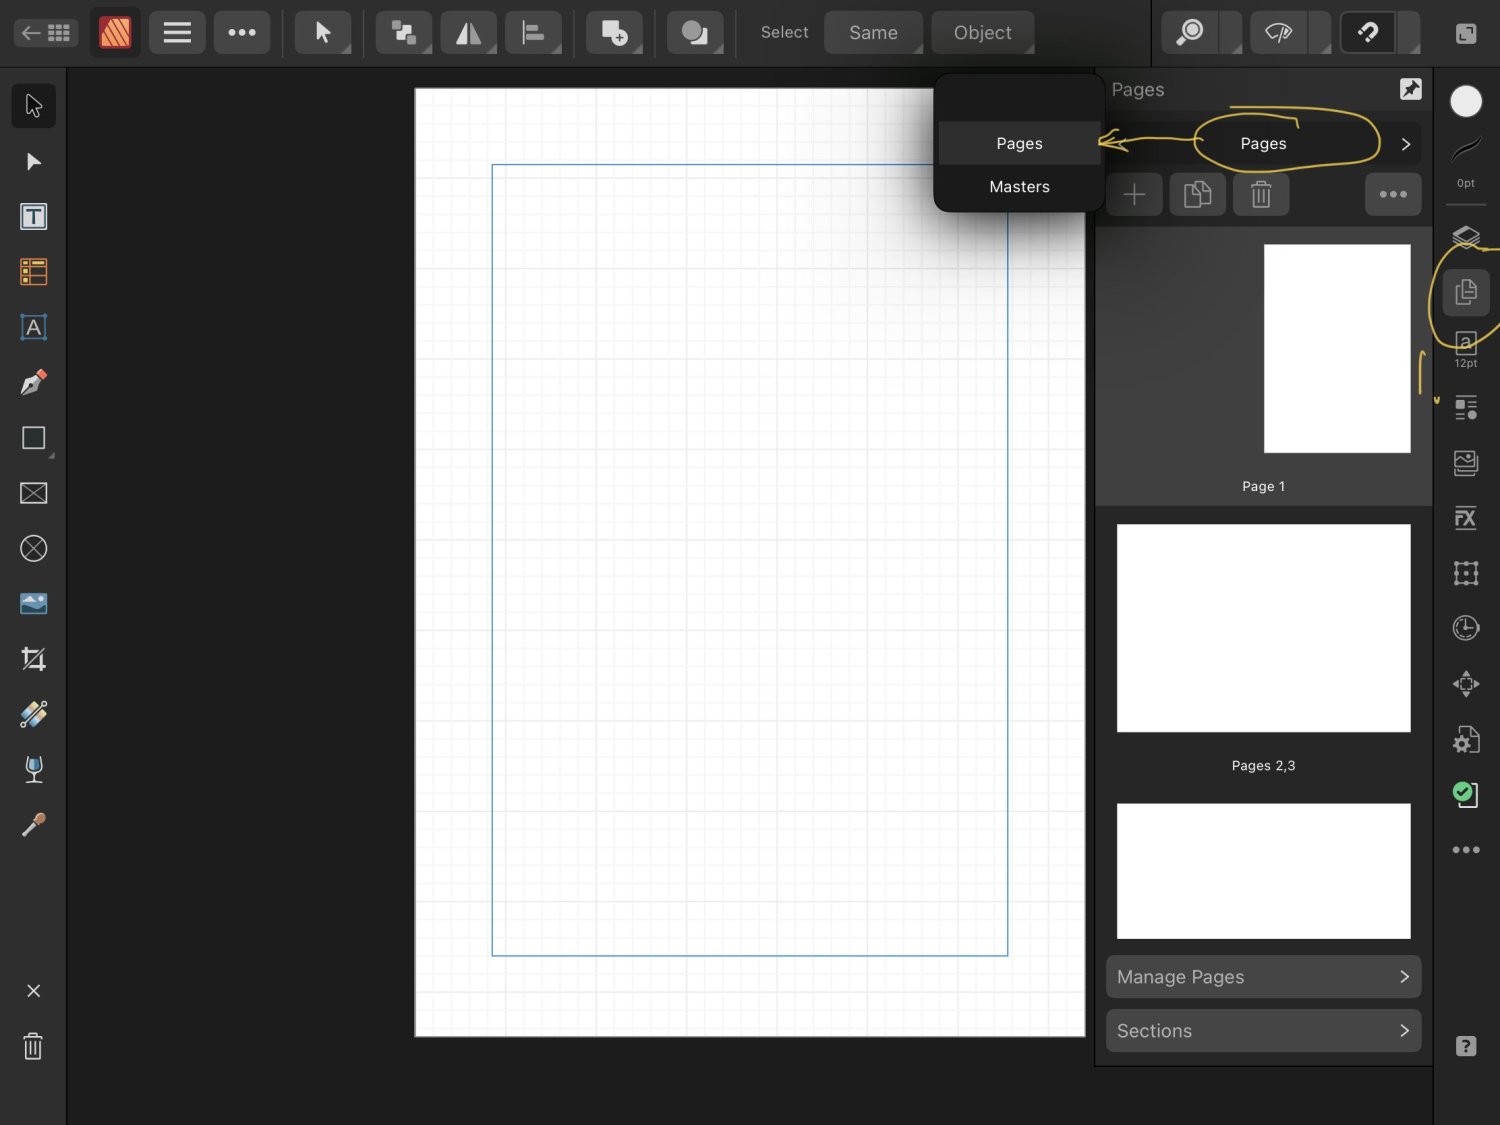This screenshot has width=1500, height=1125.
Task: Expand the Sections row
Action: pyautogui.click(x=1263, y=1031)
